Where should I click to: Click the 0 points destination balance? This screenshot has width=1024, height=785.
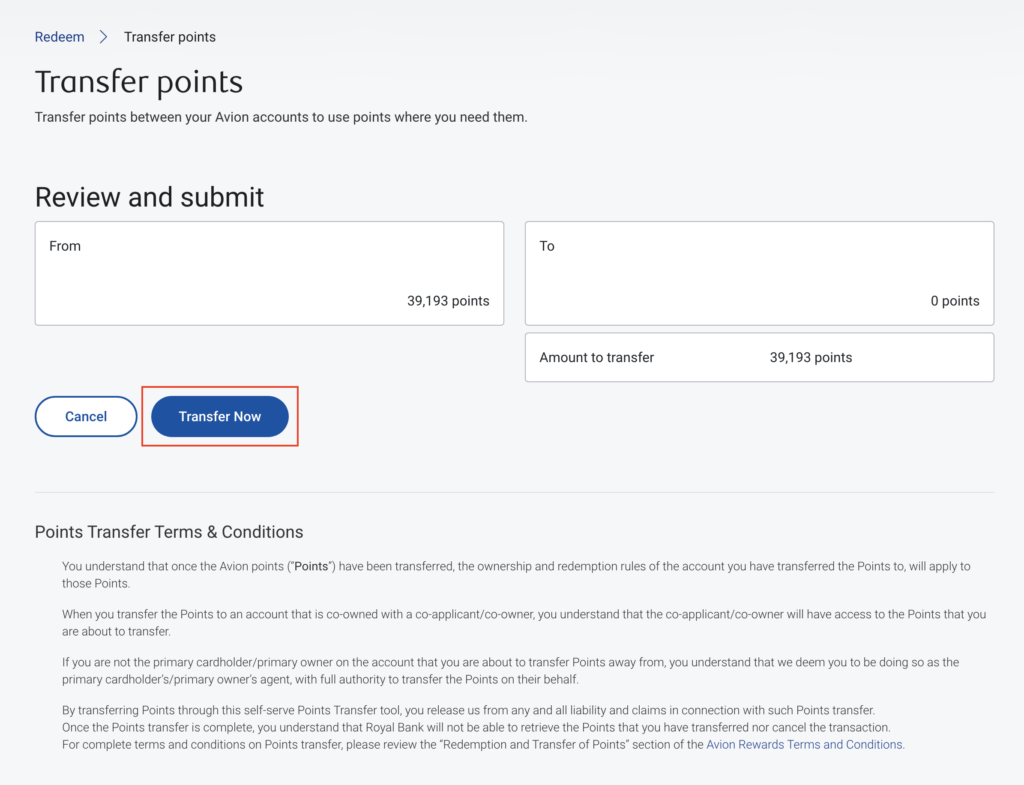pyautogui.click(x=954, y=301)
